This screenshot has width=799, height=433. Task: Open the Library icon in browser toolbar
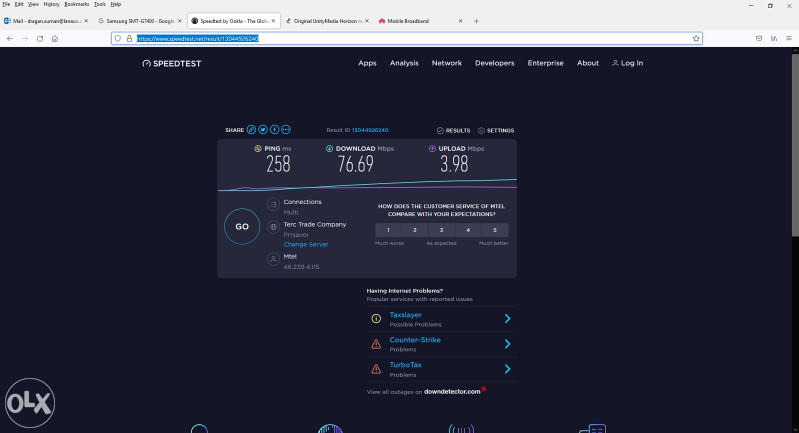pyautogui.click(x=774, y=39)
